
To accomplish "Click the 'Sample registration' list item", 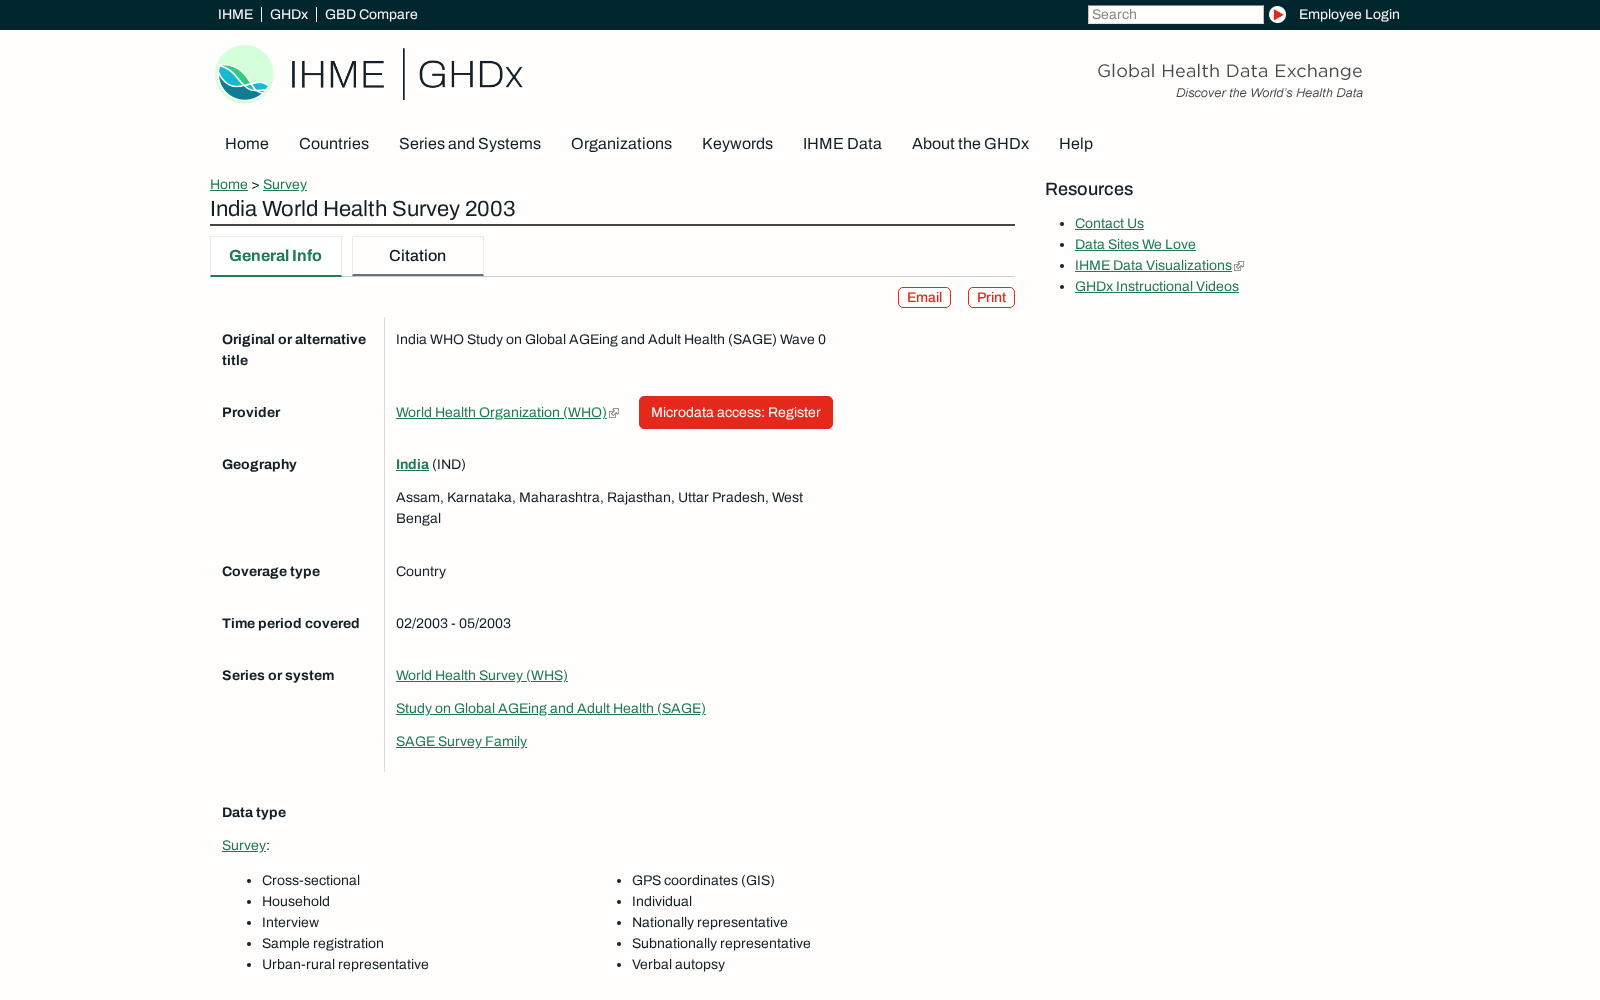I will pos(323,943).
